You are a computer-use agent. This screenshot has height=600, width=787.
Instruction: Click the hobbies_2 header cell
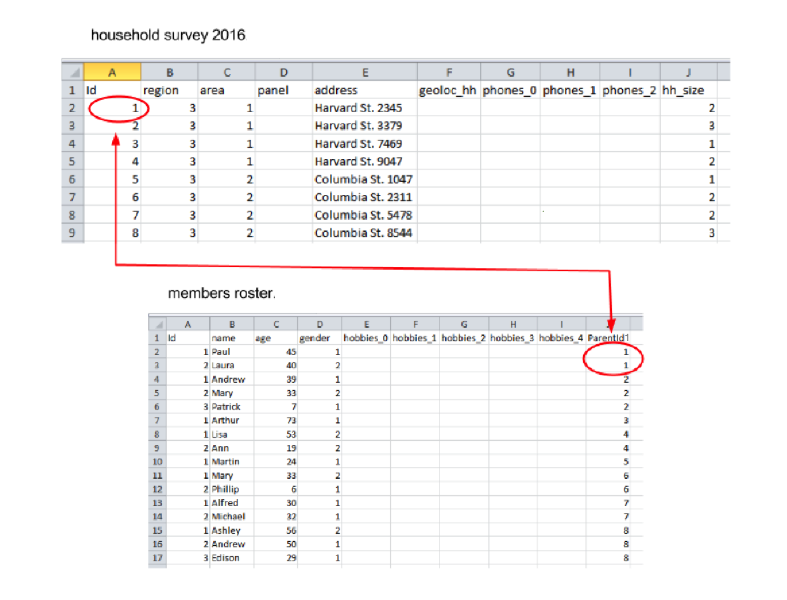(x=463, y=338)
